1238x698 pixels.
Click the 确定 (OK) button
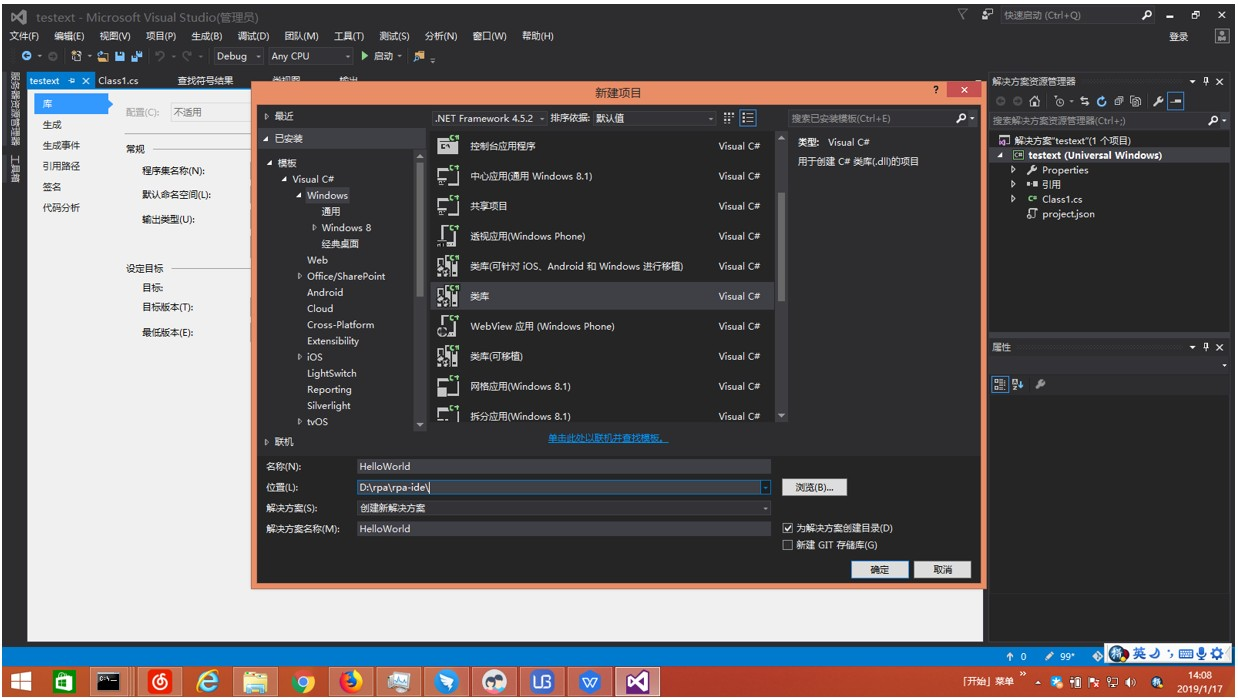(x=879, y=569)
